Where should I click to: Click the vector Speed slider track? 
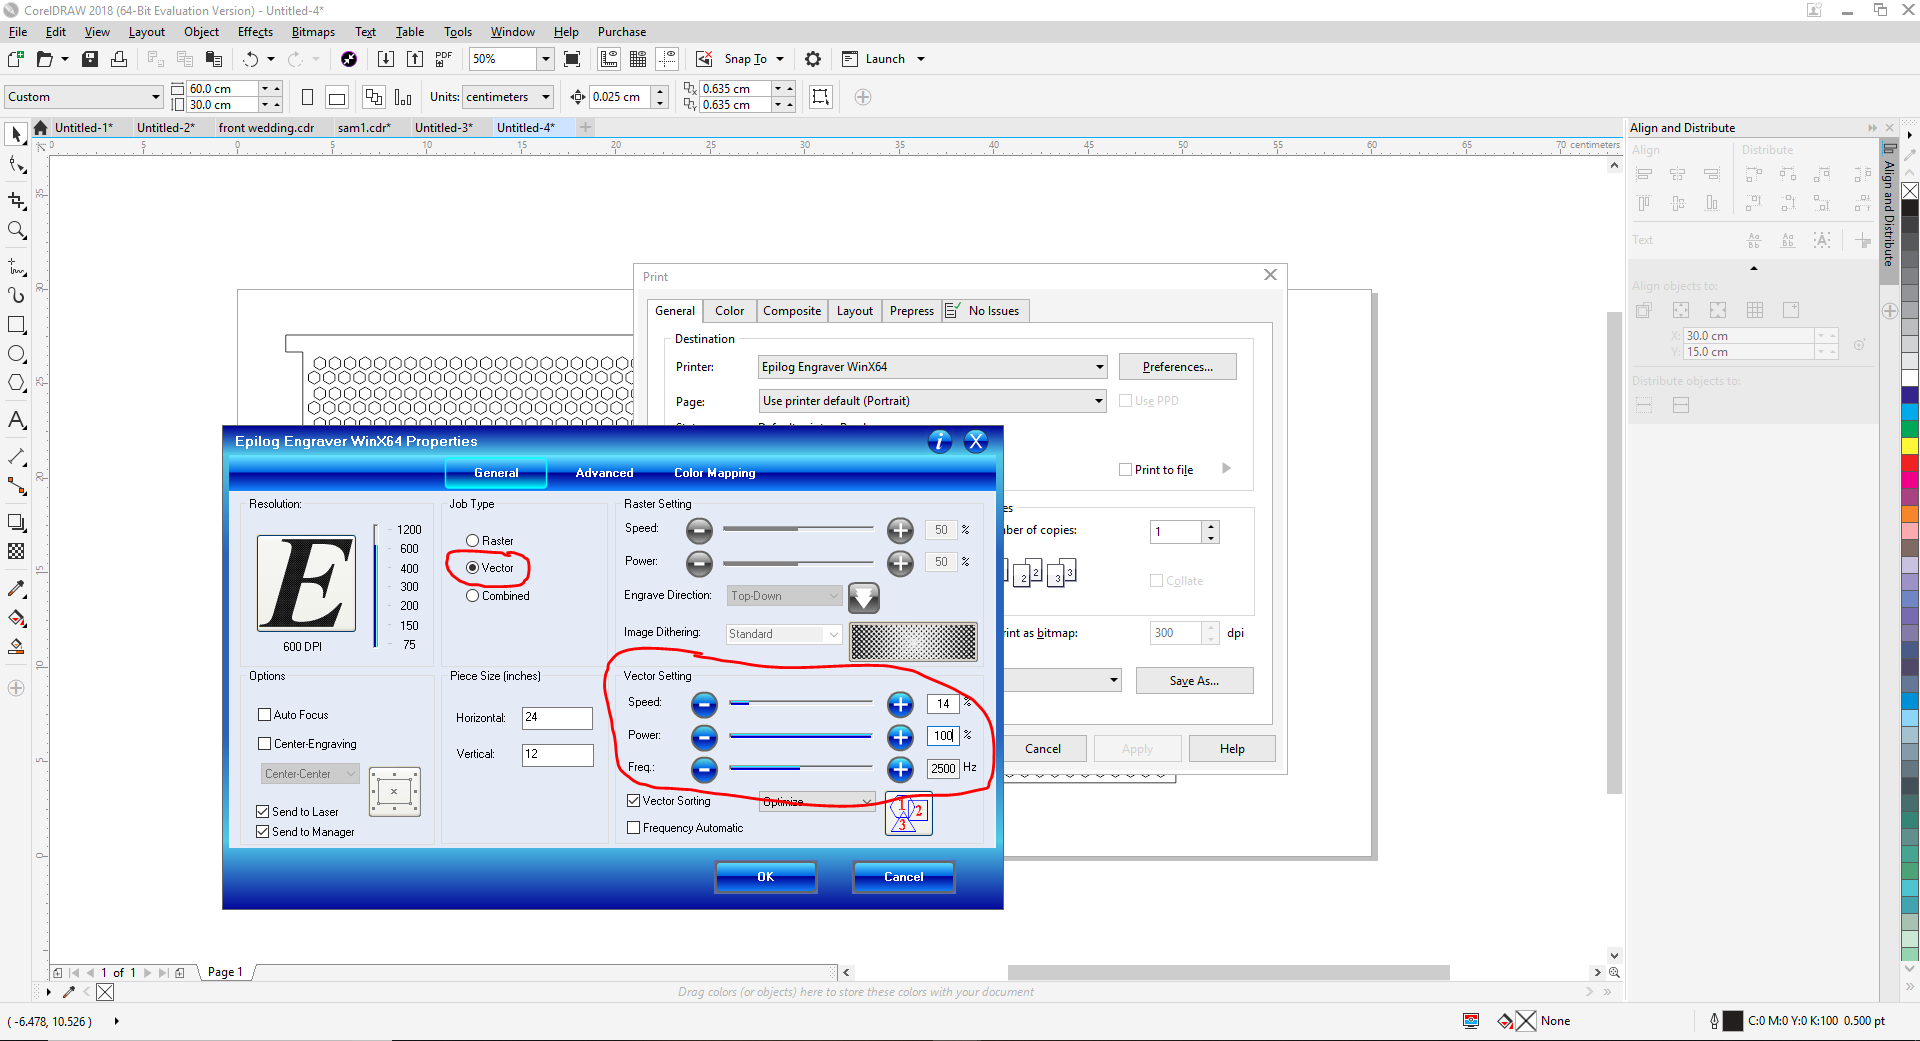click(x=801, y=704)
